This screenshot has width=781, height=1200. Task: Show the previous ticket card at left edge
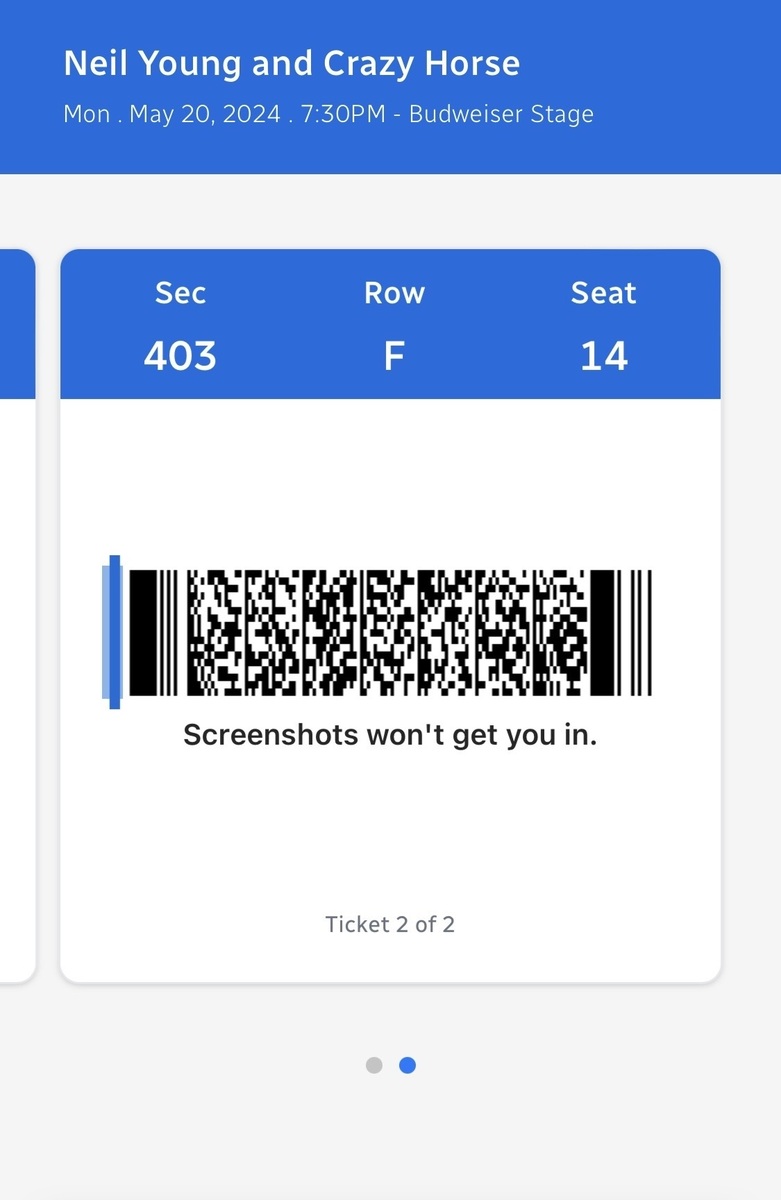click(x=17, y=615)
